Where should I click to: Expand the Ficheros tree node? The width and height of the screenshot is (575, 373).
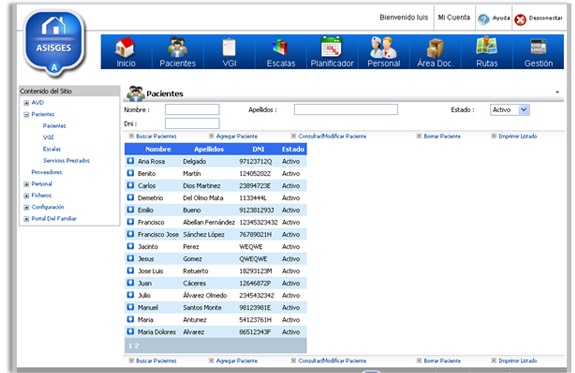pyautogui.click(x=26, y=196)
